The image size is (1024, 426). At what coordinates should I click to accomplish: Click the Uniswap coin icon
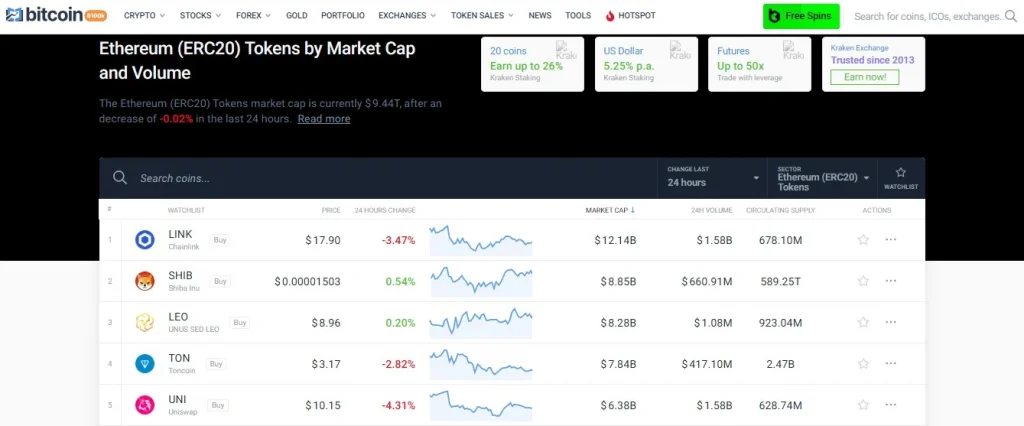pos(144,405)
